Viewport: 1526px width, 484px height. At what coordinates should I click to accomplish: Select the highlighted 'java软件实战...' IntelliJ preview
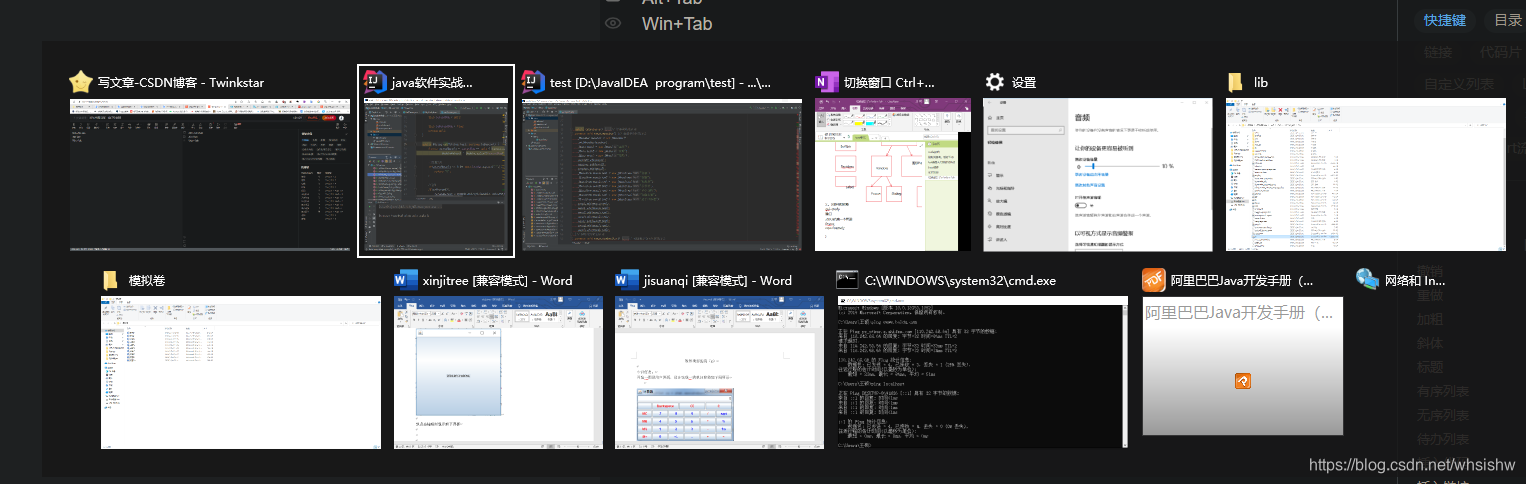tap(436, 175)
